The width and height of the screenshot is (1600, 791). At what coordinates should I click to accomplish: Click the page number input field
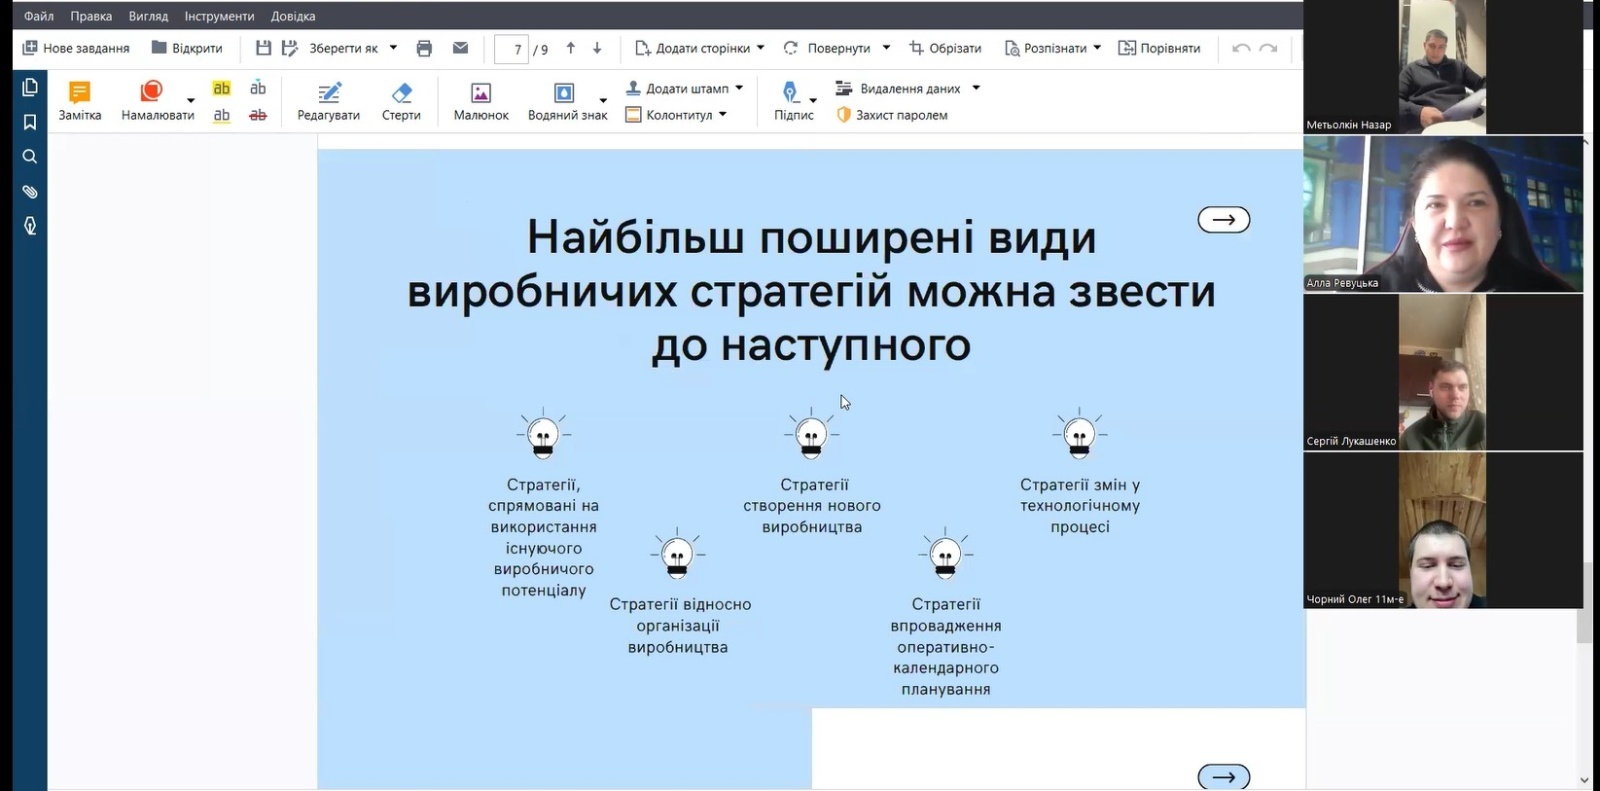(x=512, y=49)
